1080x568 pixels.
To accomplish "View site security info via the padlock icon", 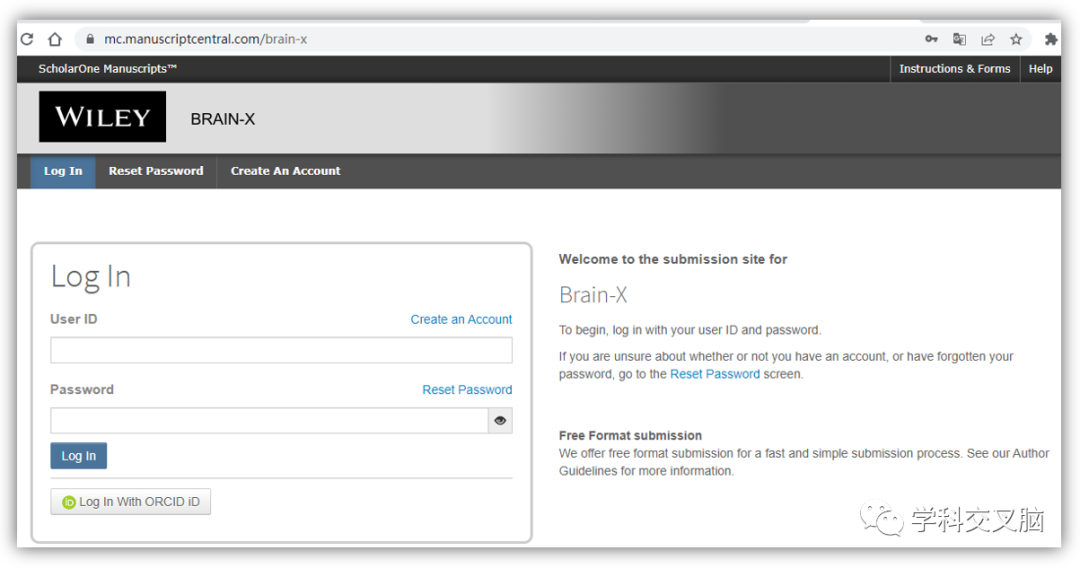I will click(x=90, y=39).
